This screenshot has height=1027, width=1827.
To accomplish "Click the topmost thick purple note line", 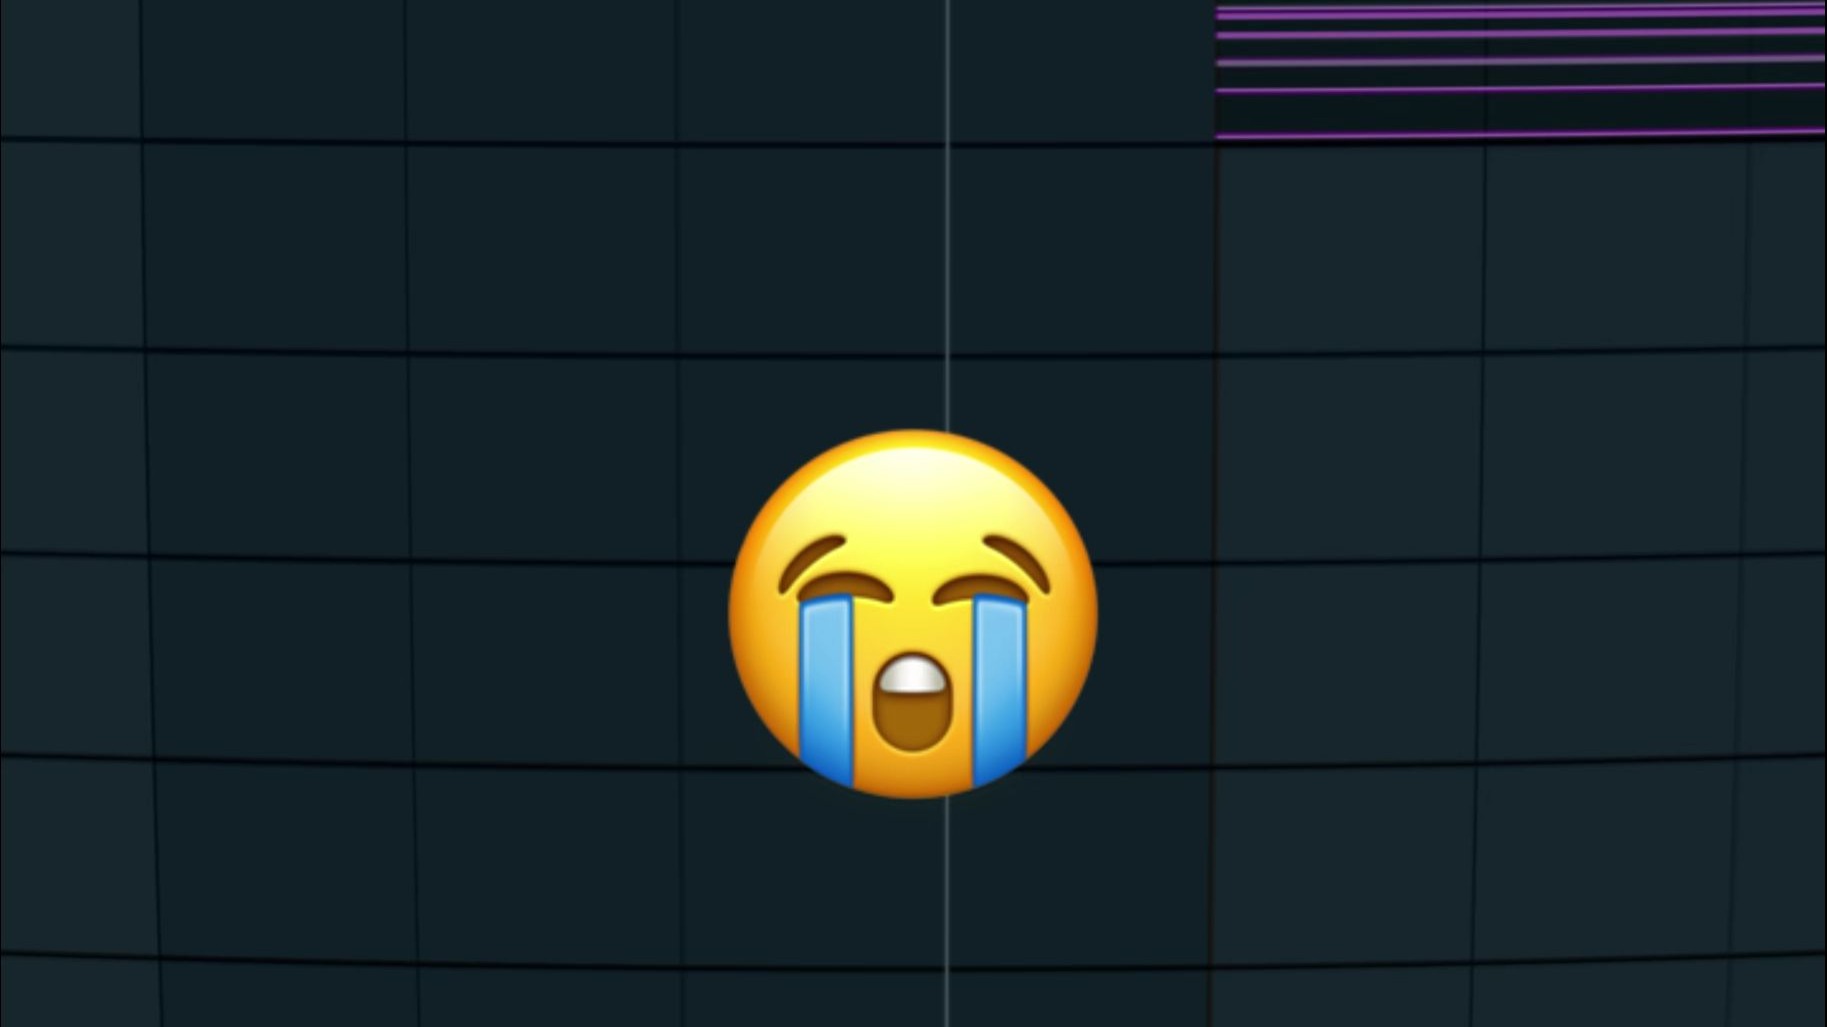I will pyautogui.click(x=1520, y=14).
